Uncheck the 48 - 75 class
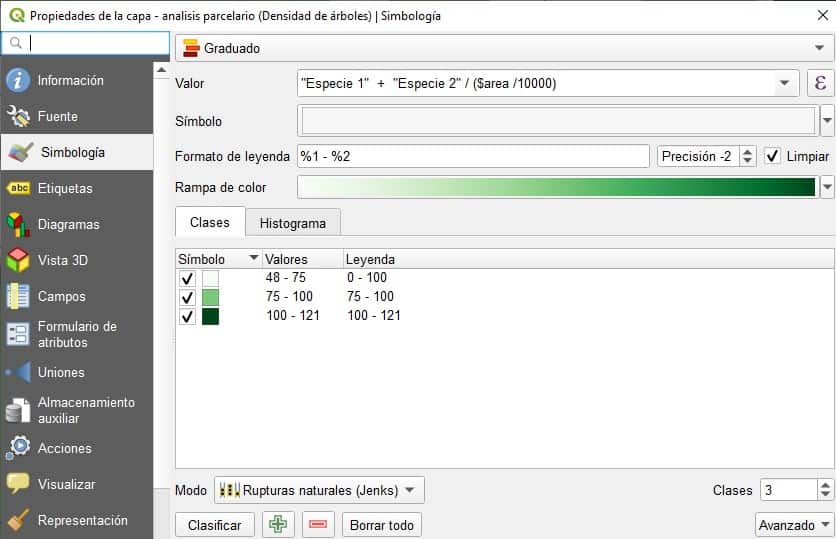 187,278
